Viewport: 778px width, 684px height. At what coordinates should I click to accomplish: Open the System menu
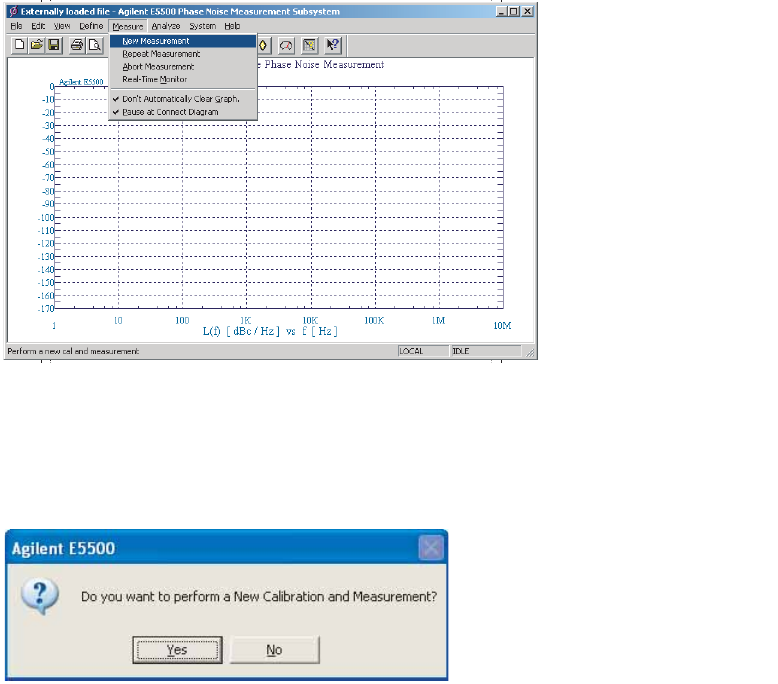click(x=202, y=26)
